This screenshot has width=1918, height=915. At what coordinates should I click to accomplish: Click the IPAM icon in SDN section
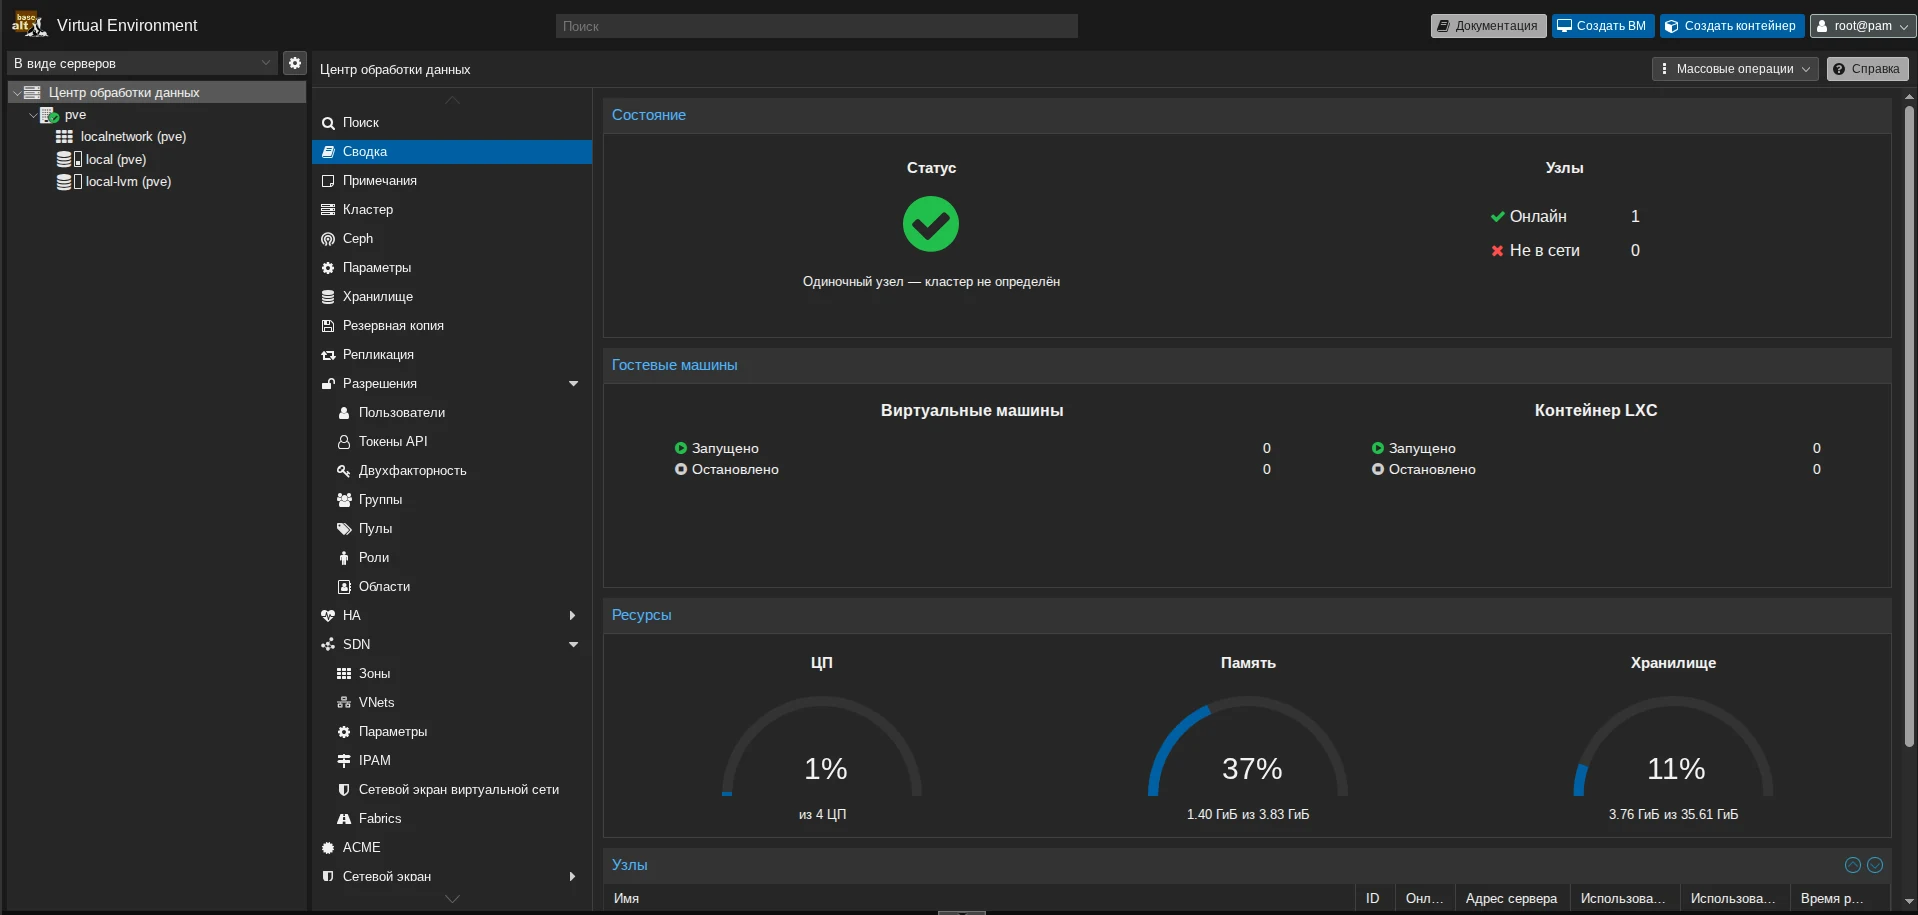tap(344, 761)
